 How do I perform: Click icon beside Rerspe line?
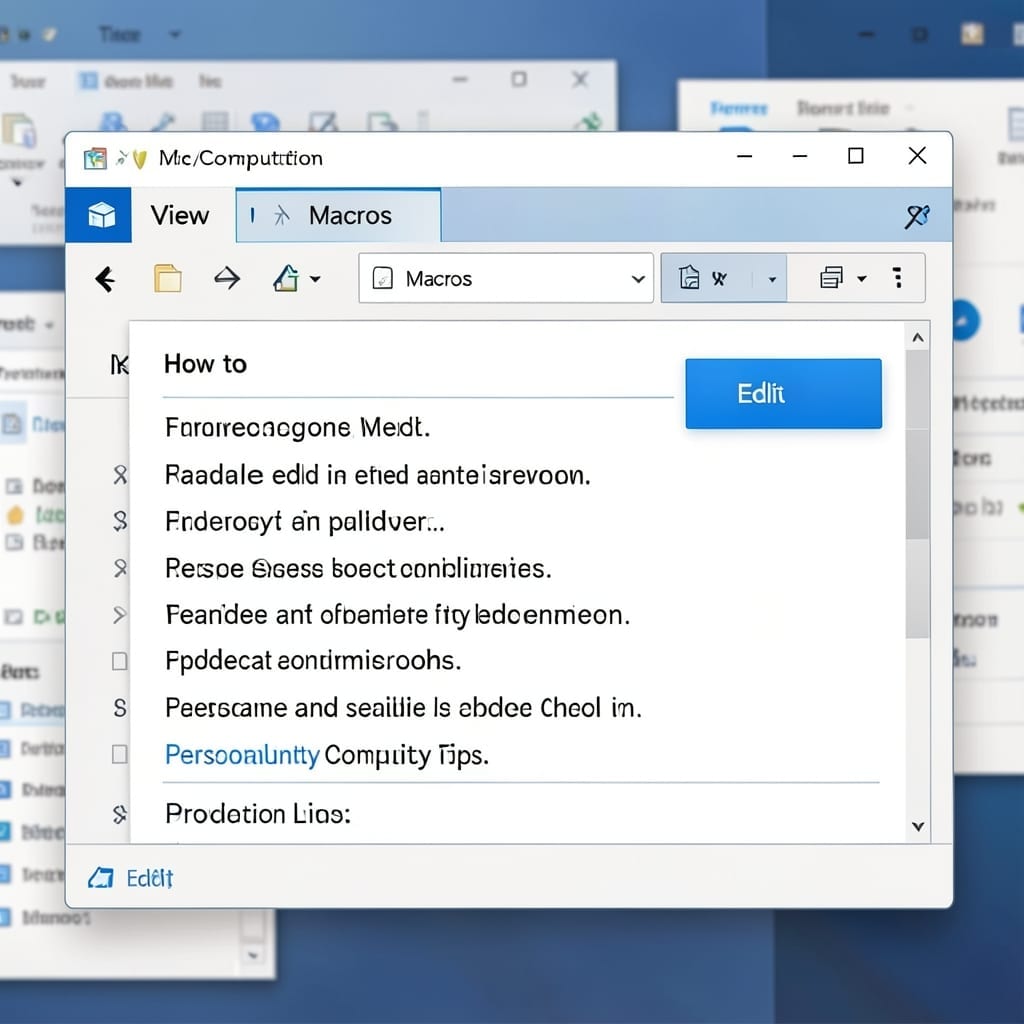[x=120, y=568]
